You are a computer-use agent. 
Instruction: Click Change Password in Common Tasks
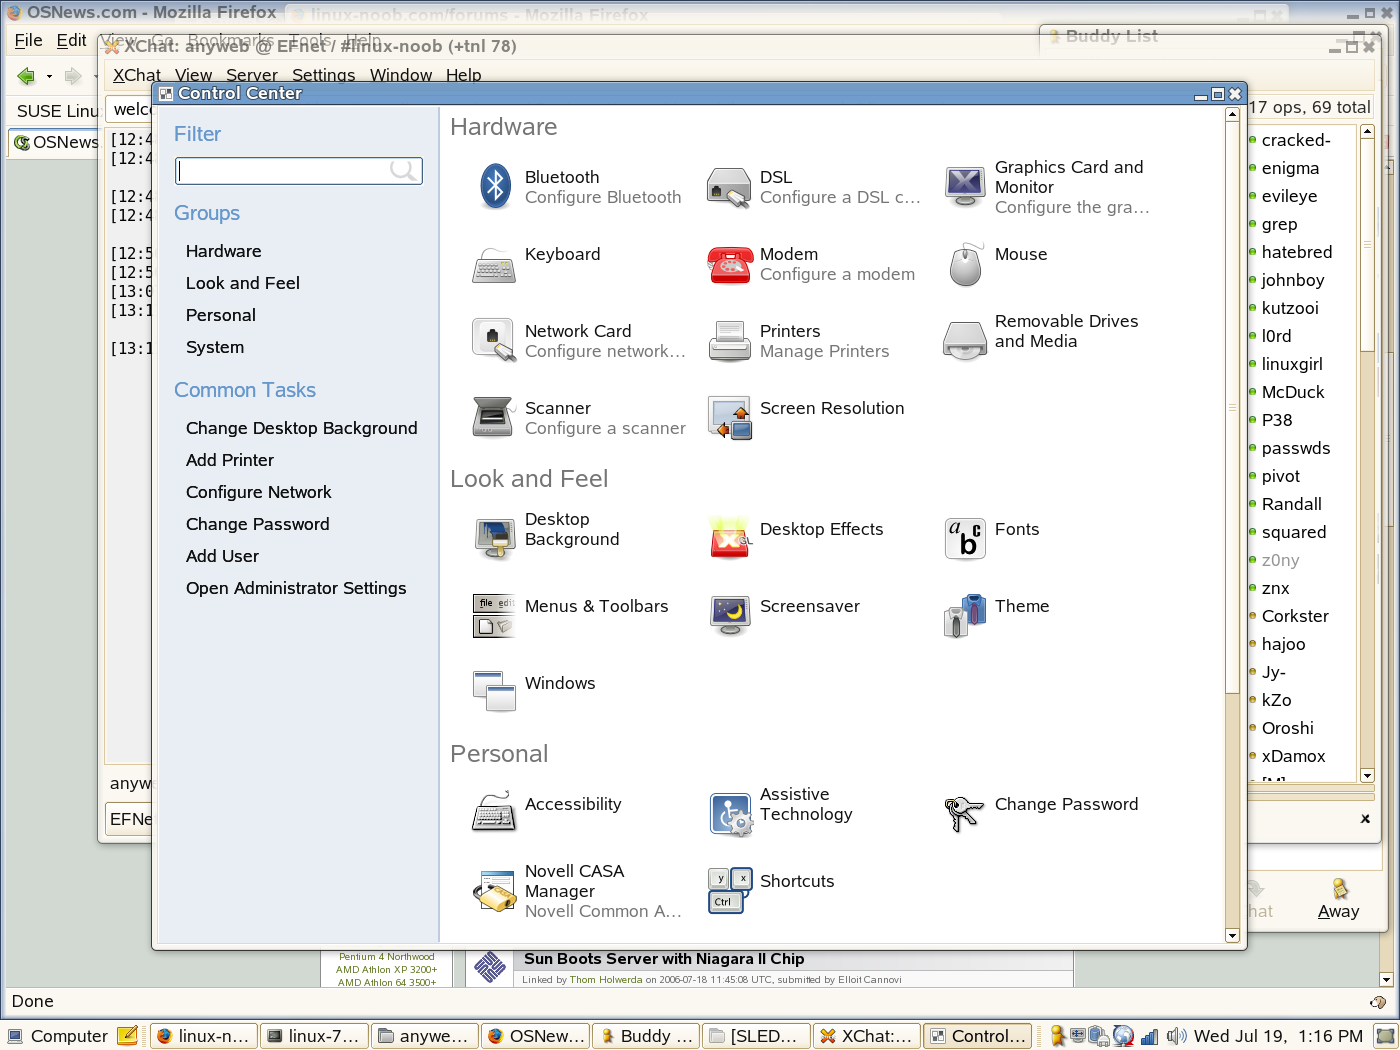click(257, 524)
